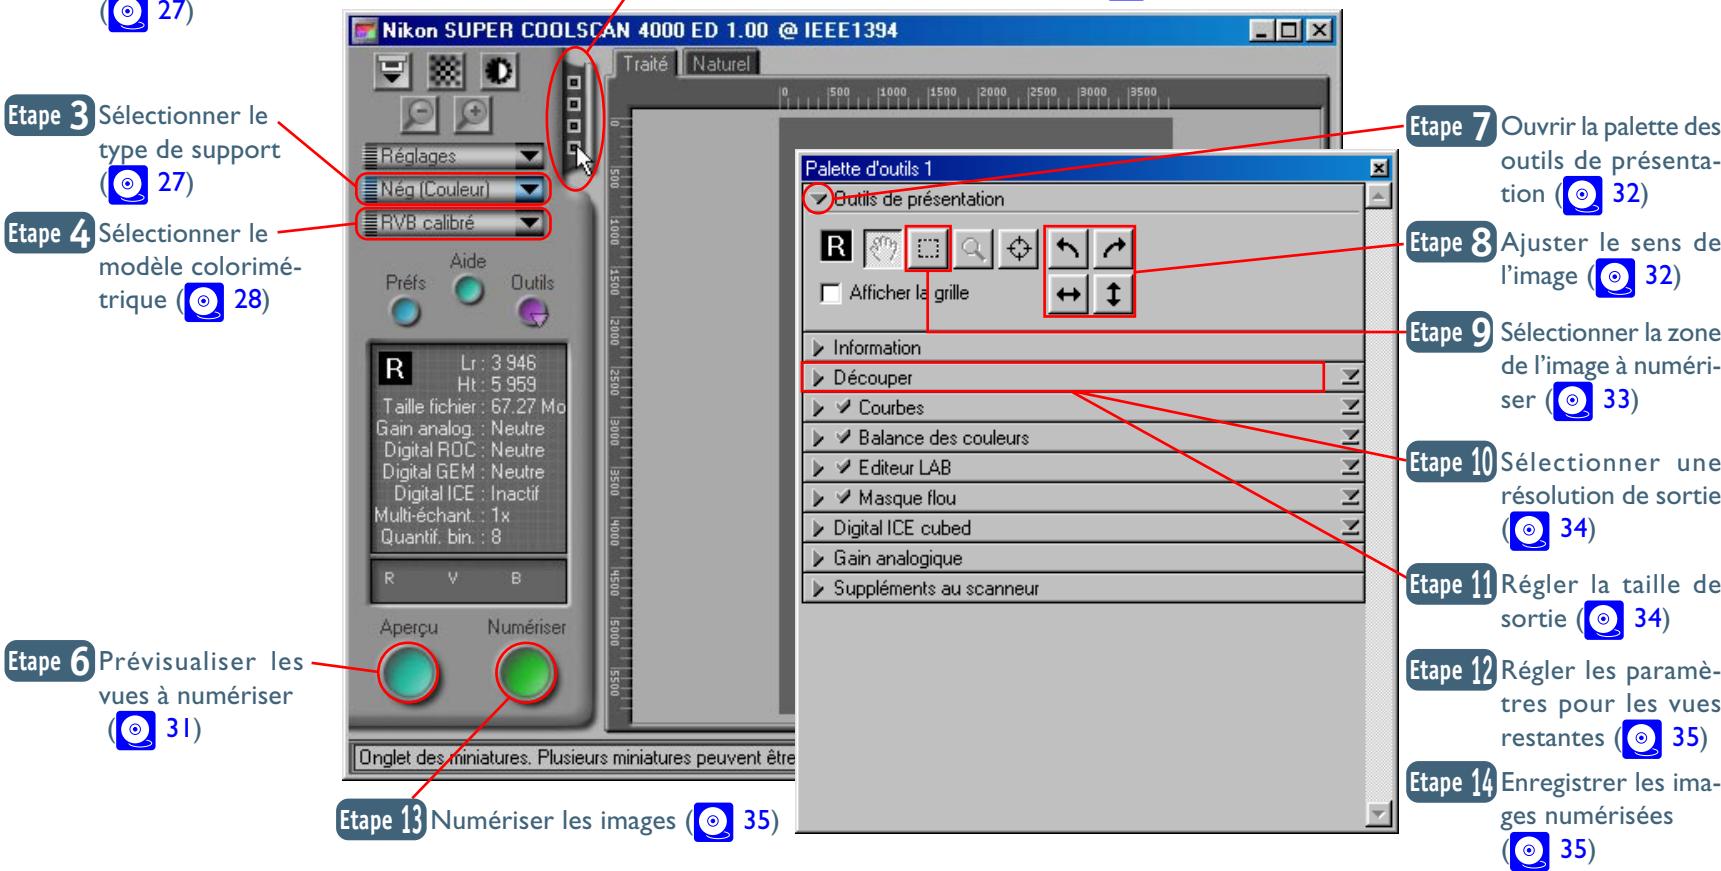Screen dimensions: 1721x871
Task: Toggle the Balance des couleurs checkmark
Action: tap(842, 438)
